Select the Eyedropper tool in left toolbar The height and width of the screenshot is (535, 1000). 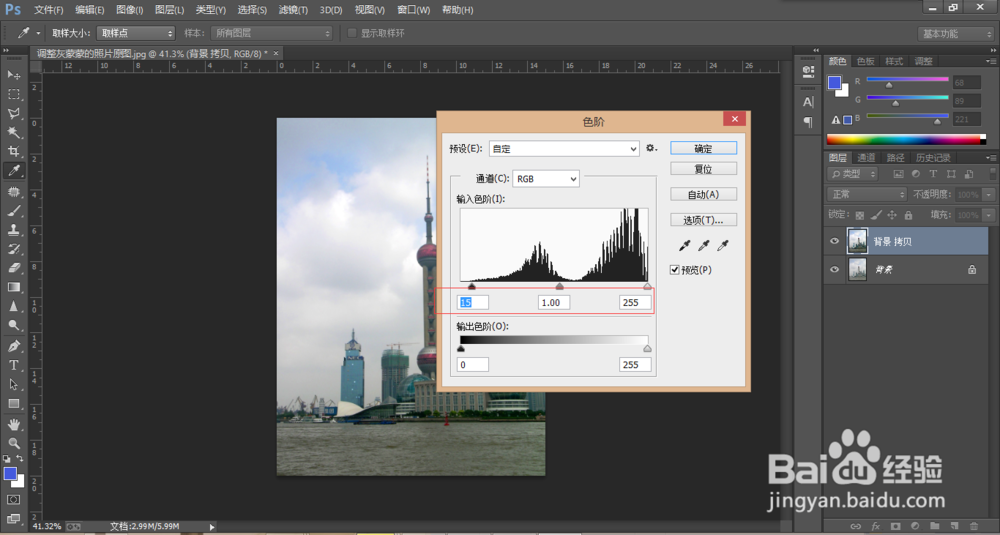click(13, 170)
